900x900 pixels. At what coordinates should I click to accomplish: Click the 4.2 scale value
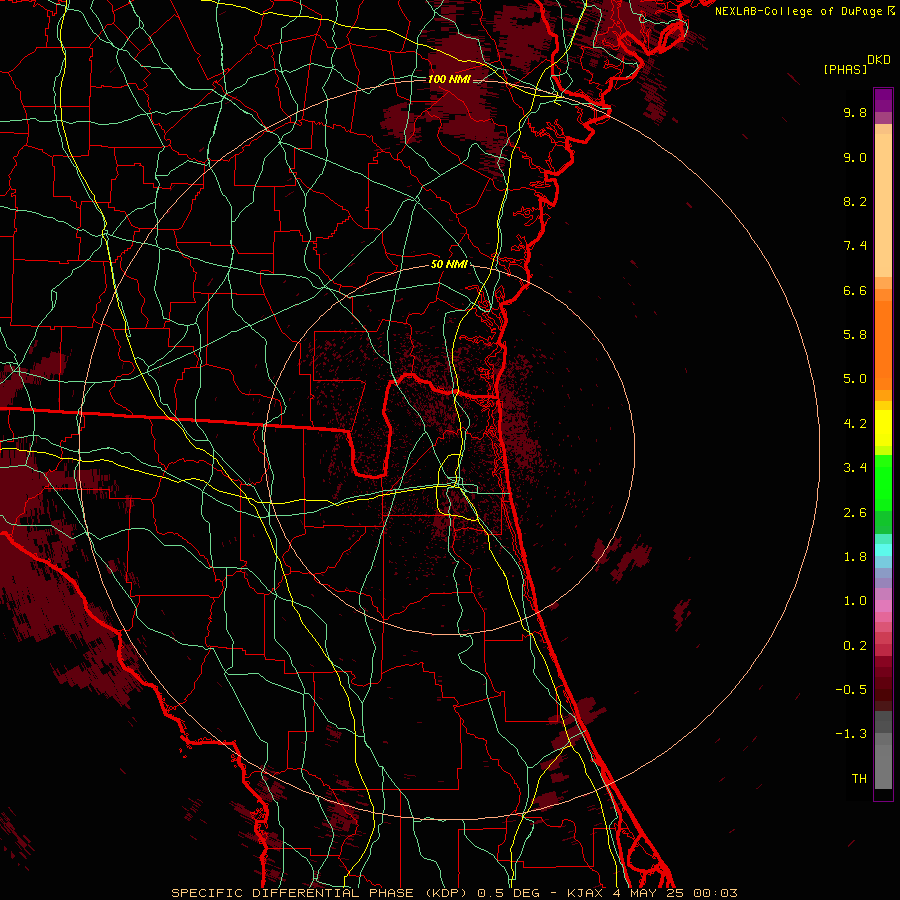[x=855, y=424]
